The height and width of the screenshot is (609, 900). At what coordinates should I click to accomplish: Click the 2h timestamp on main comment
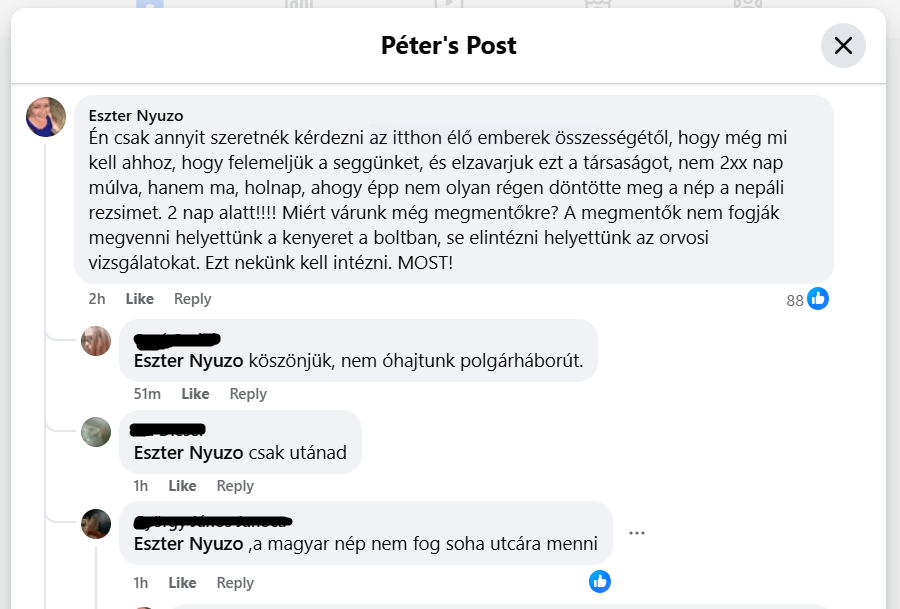[97, 299]
